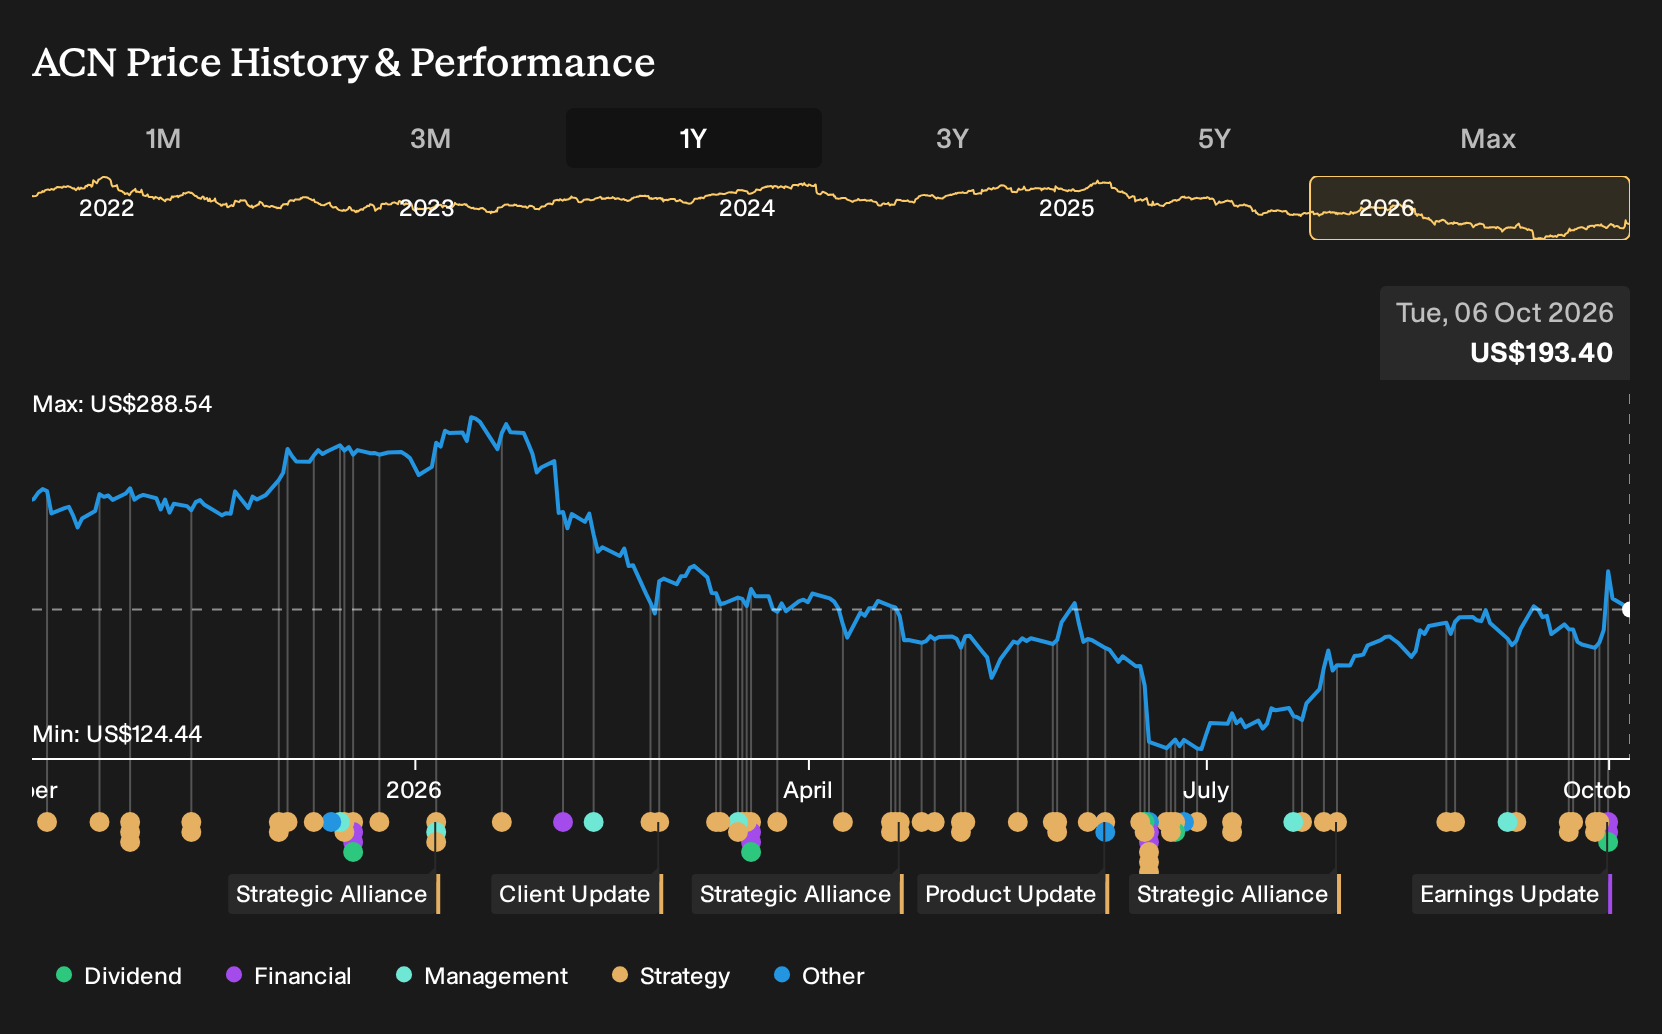Image resolution: width=1662 pixels, height=1034 pixels.
Task: Open the Client Update event label
Action: 576,894
